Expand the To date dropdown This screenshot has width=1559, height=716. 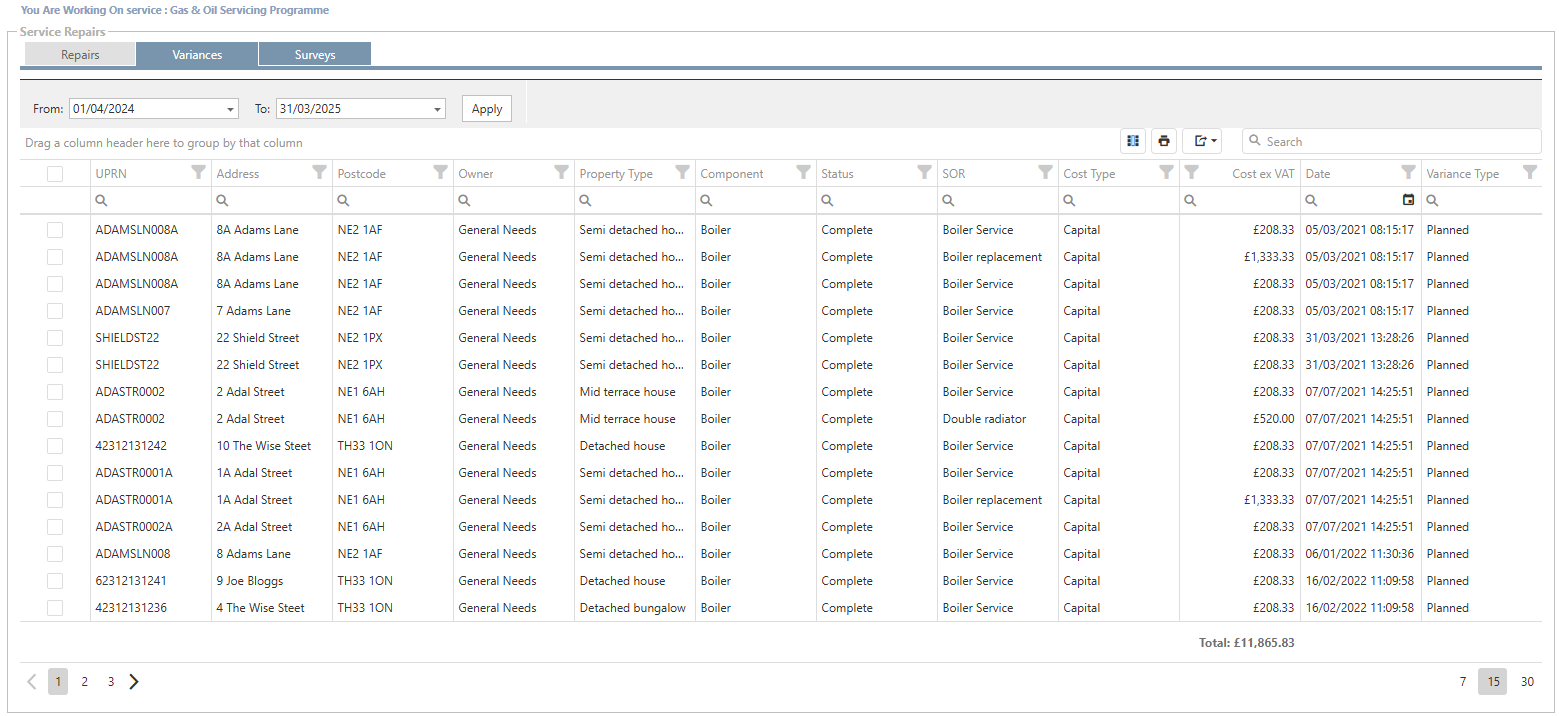438,109
